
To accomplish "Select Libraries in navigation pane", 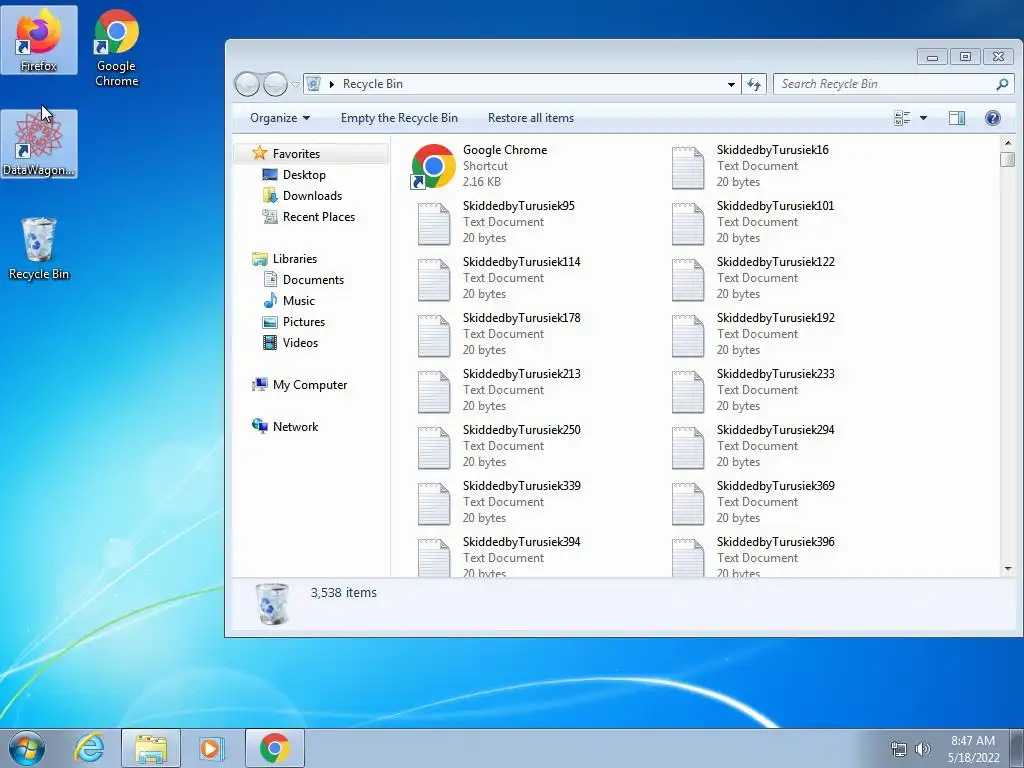I will tap(295, 259).
